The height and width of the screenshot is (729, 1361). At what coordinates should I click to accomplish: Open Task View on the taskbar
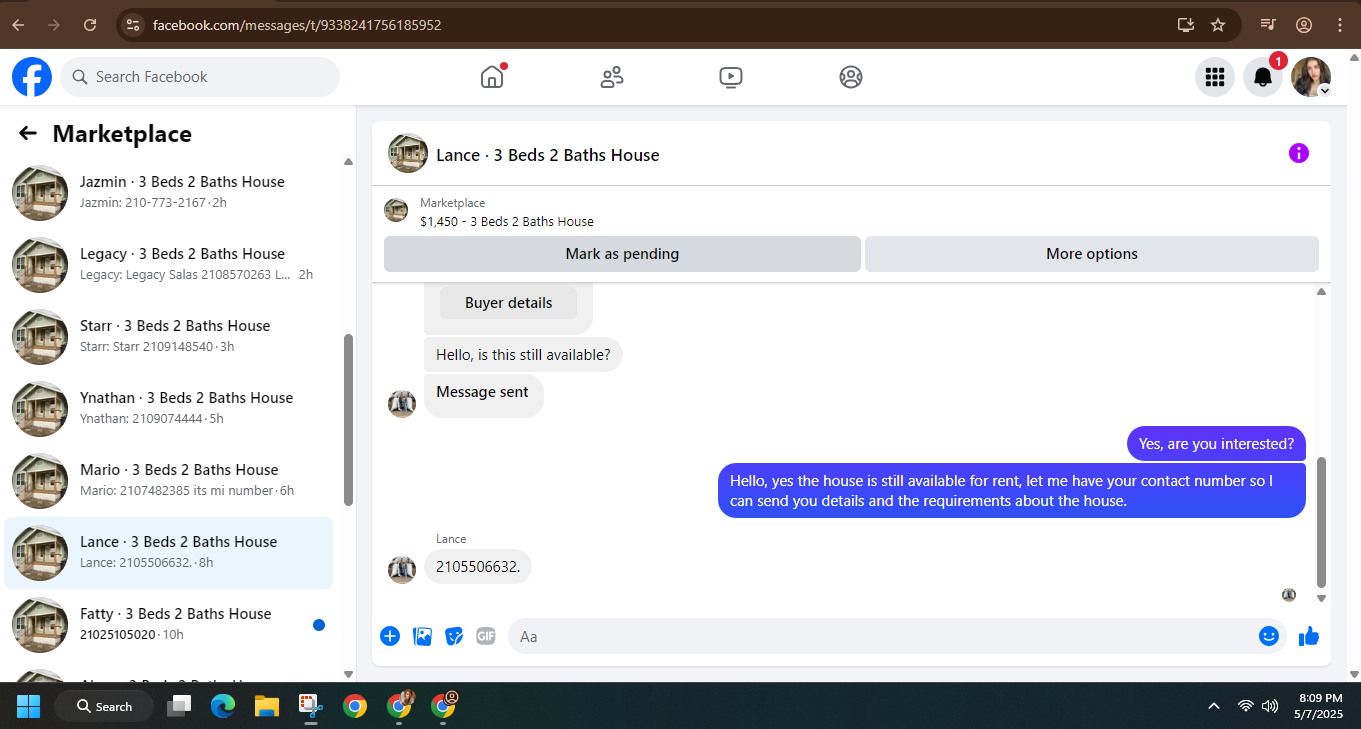pyautogui.click(x=179, y=706)
